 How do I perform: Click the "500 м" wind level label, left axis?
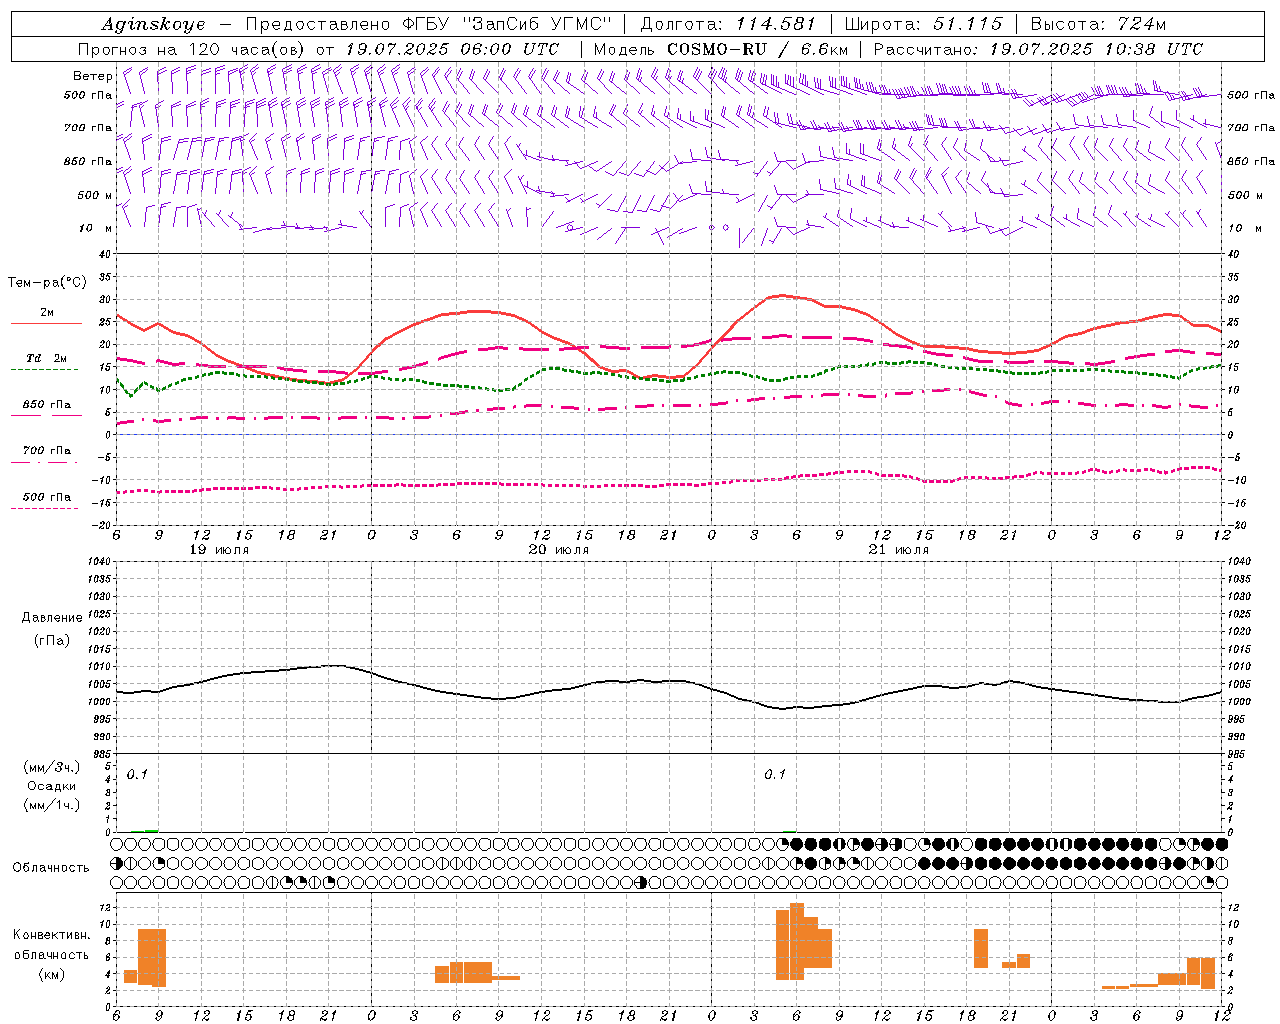[96, 195]
